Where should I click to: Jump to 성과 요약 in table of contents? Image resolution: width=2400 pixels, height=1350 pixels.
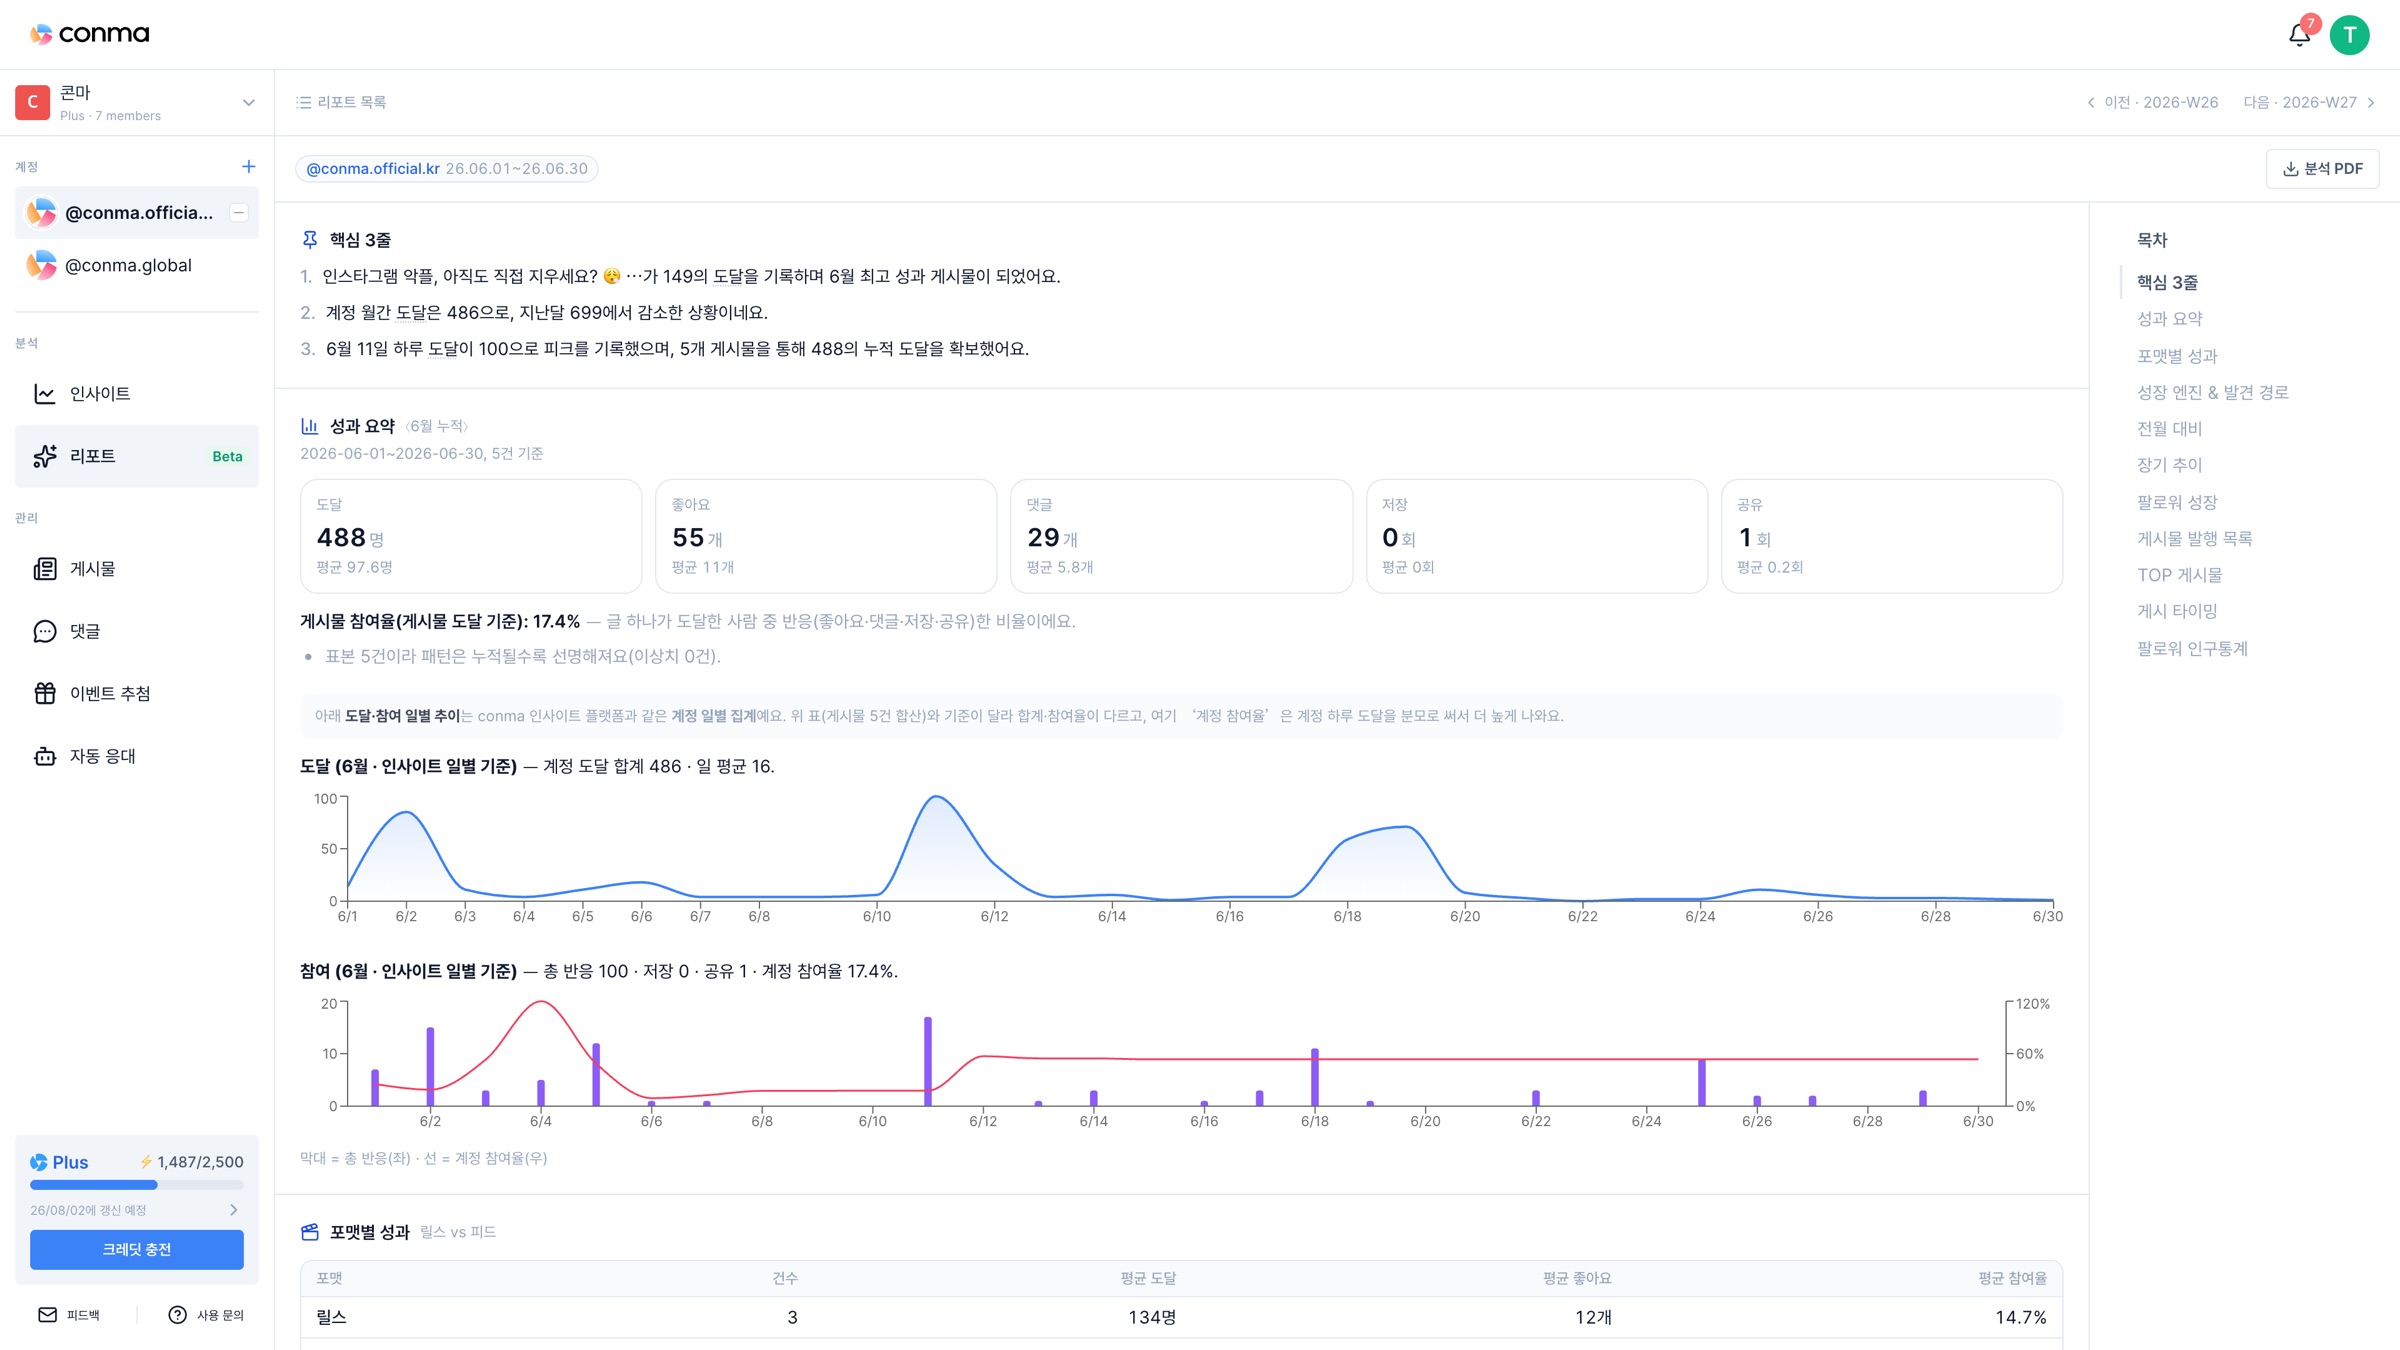pyautogui.click(x=2169, y=319)
